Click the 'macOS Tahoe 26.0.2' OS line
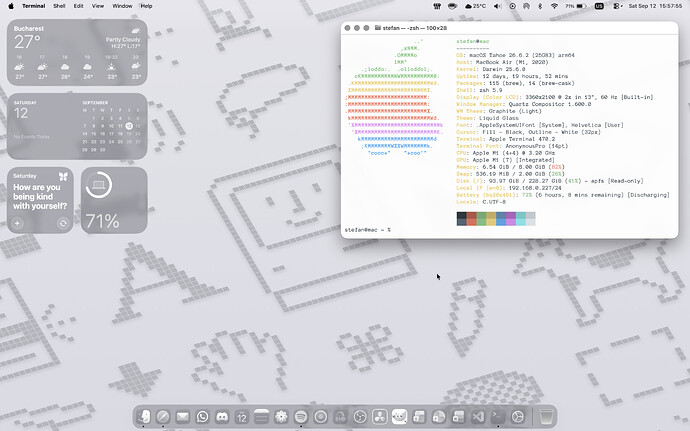Viewport: 690px width, 431px height. click(x=515, y=55)
